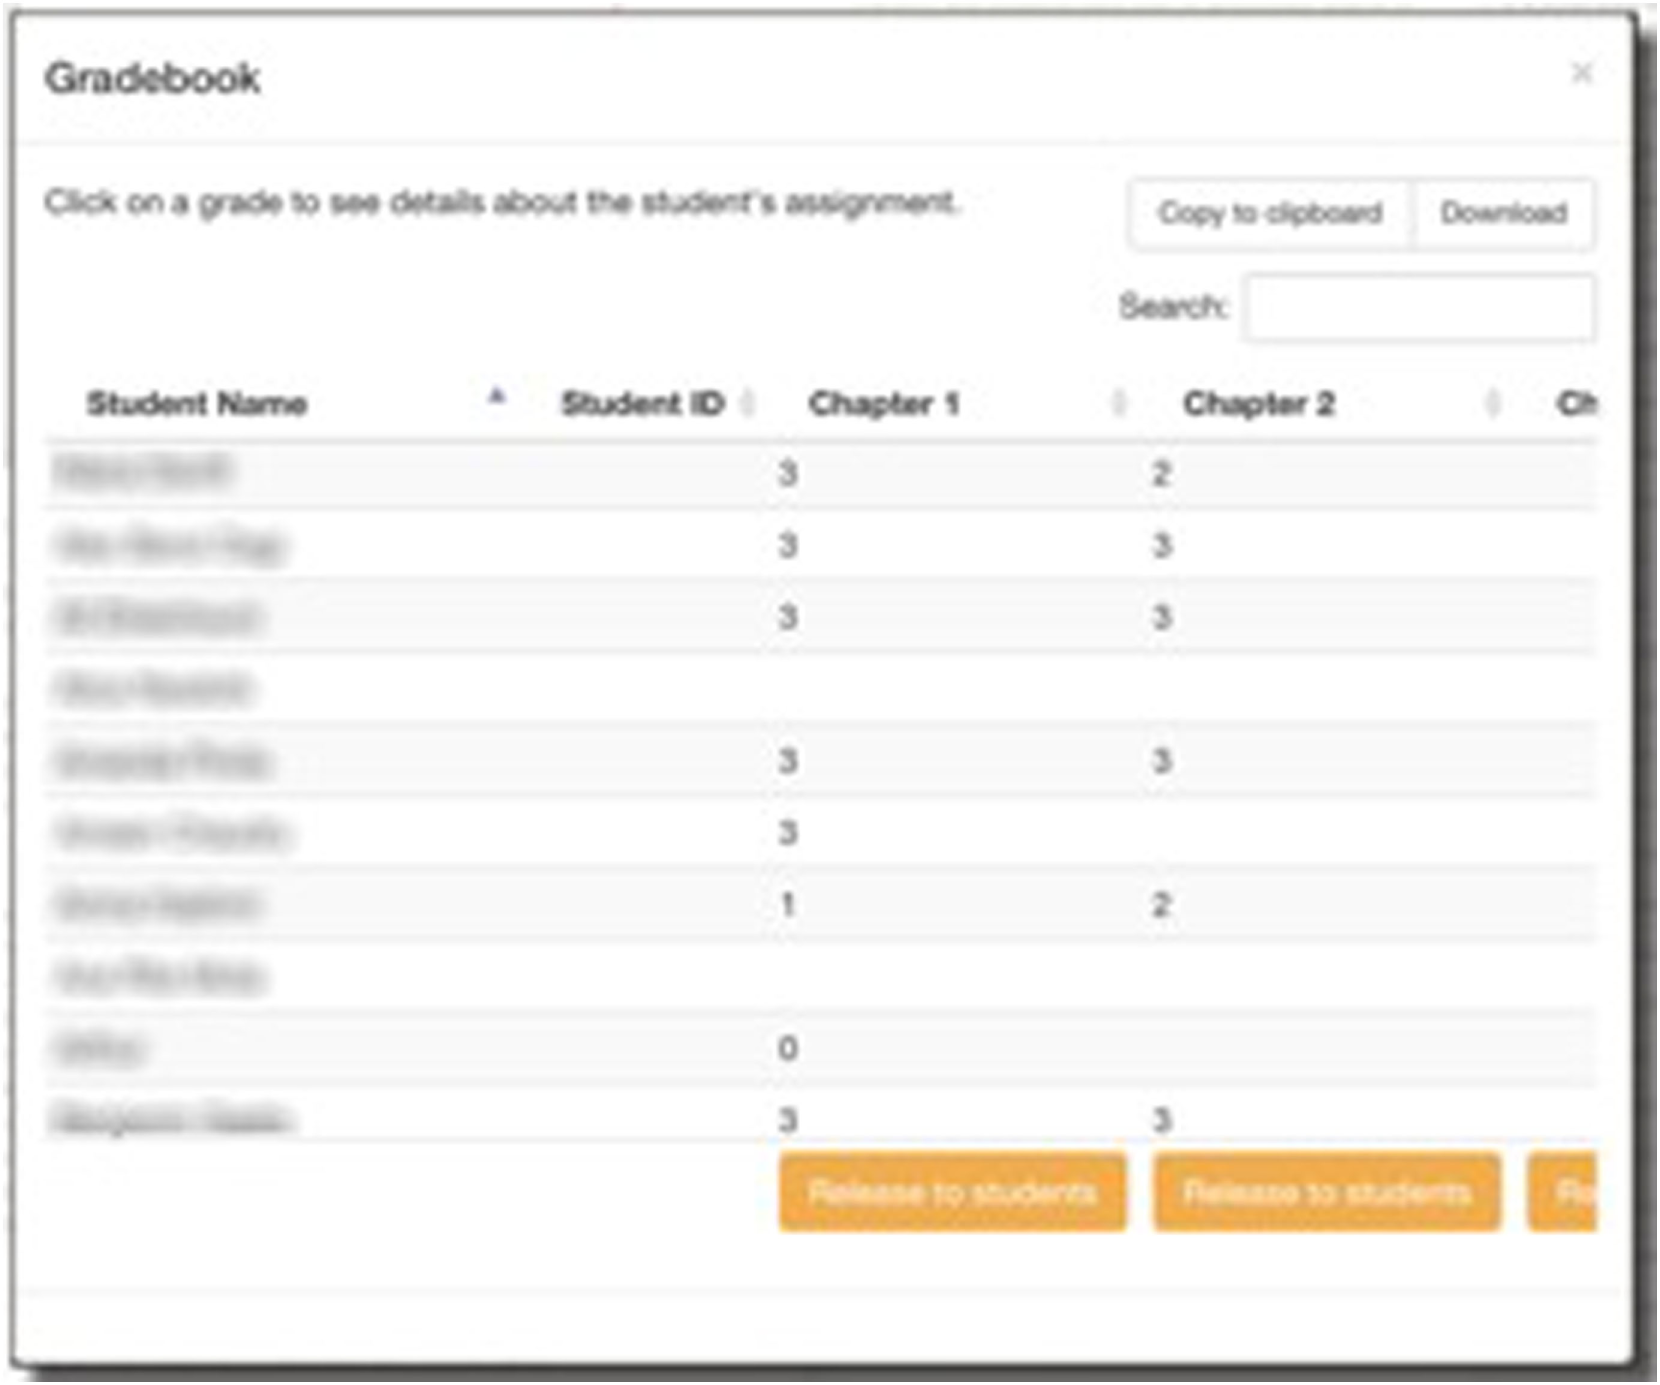This screenshot has width=1660, height=1385.
Task: Select the Chapter 2 column header
Action: pyautogui.click(x=1258, y=404)
